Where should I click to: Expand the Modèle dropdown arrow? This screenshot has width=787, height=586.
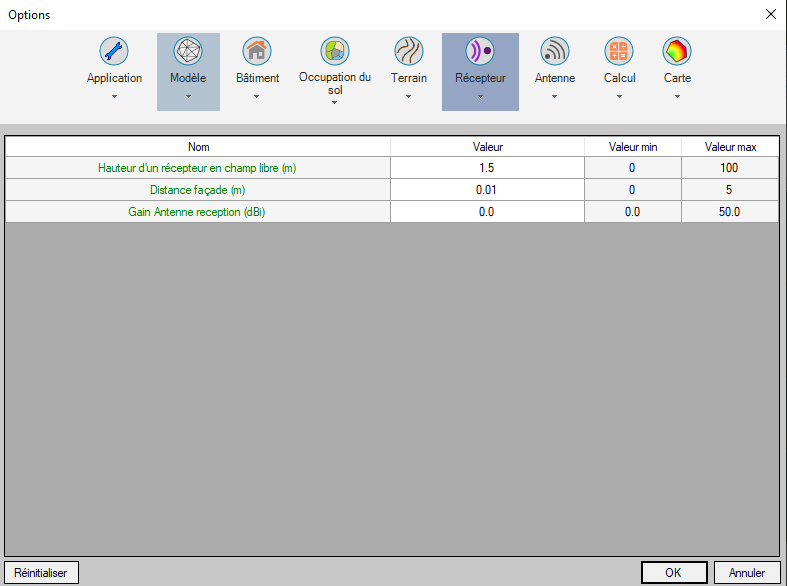188,96
